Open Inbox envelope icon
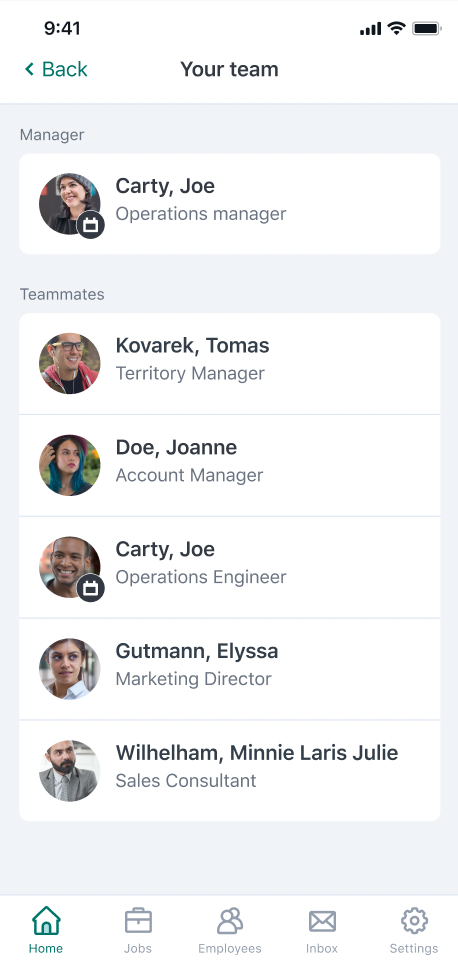This screenshot has height=976, width=458. point(322,921)
